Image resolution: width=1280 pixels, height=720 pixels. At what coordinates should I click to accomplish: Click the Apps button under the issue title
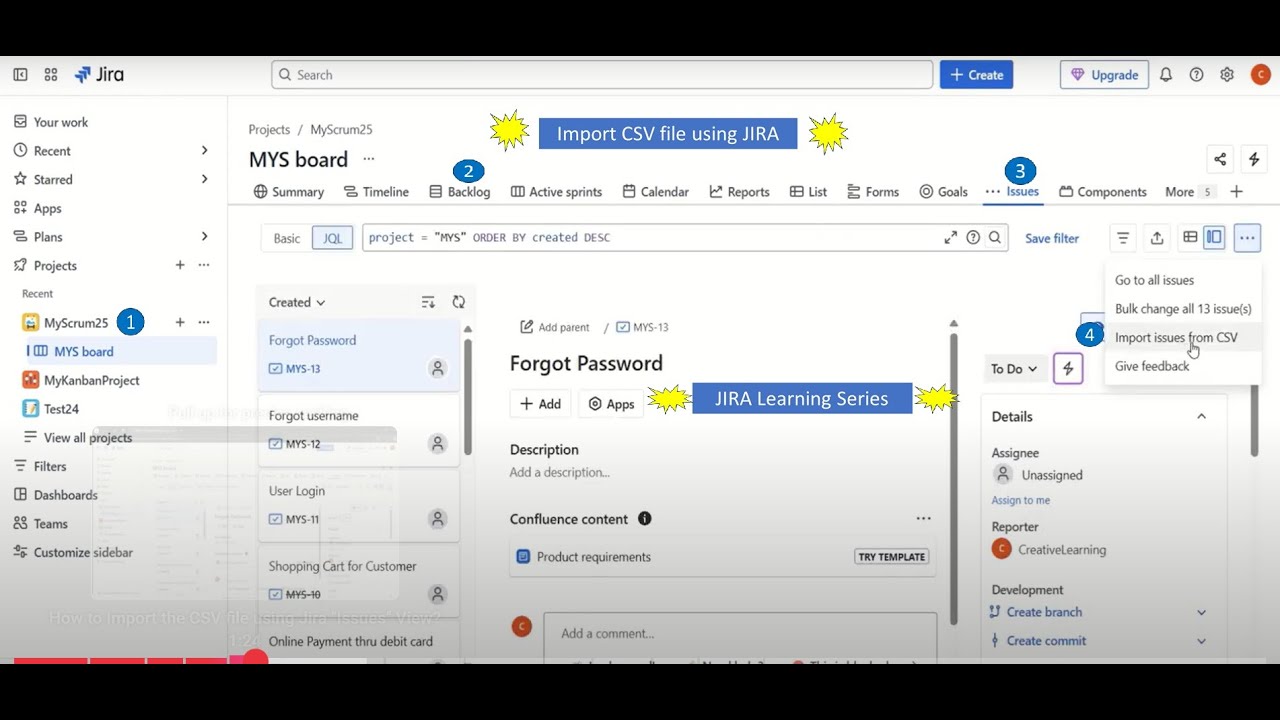[x=611, y=404]
